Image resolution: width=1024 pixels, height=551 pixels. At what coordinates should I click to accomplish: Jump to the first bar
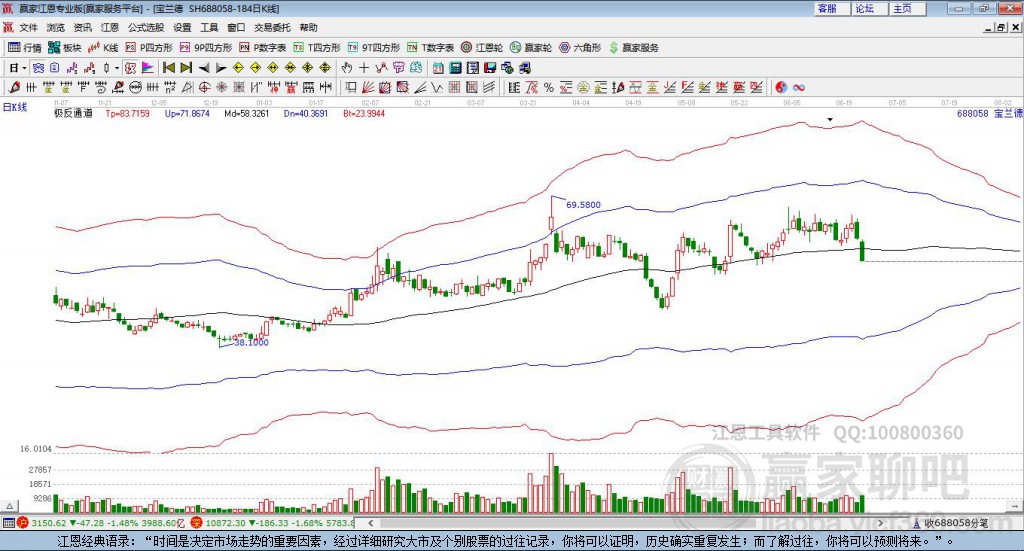tap(168, 68)
